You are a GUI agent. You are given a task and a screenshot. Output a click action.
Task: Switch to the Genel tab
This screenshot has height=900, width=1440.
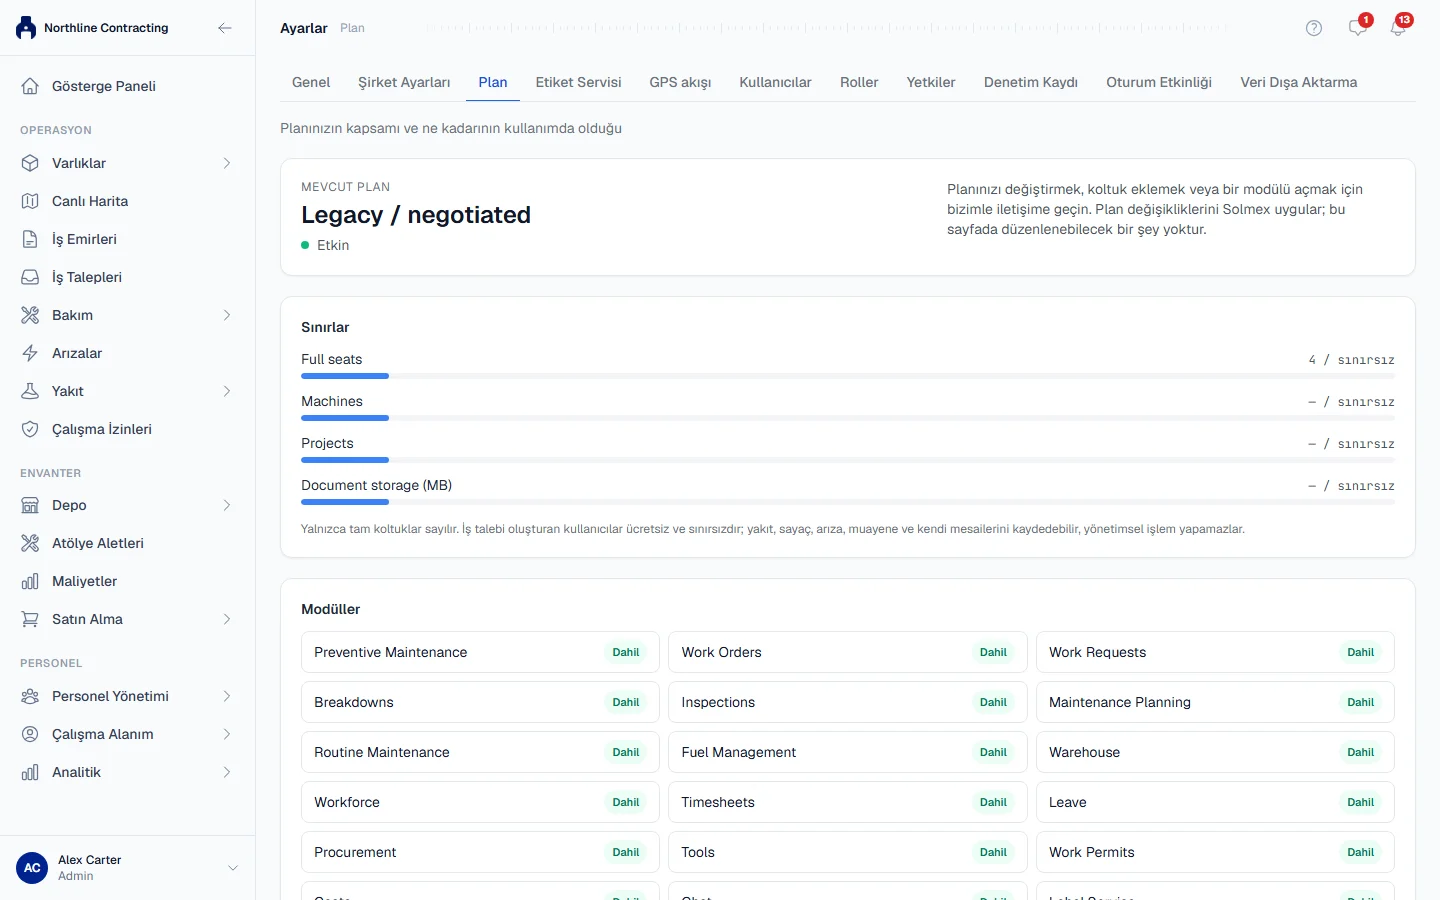[311, 82]
